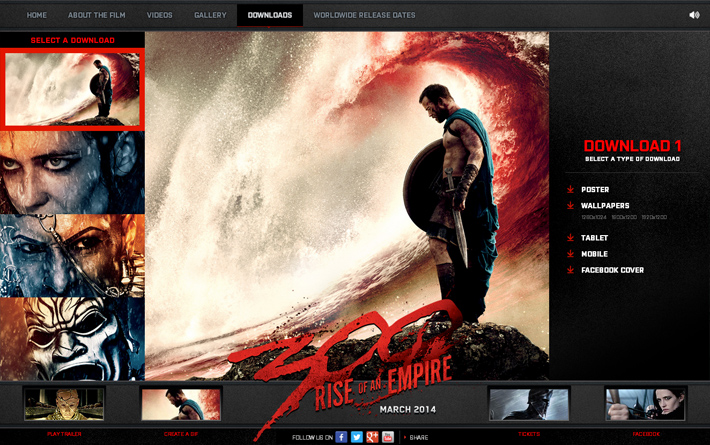
Task: Mute the site audio with the speaker icon
Action: pyautogui.click(x=694, y=15)
